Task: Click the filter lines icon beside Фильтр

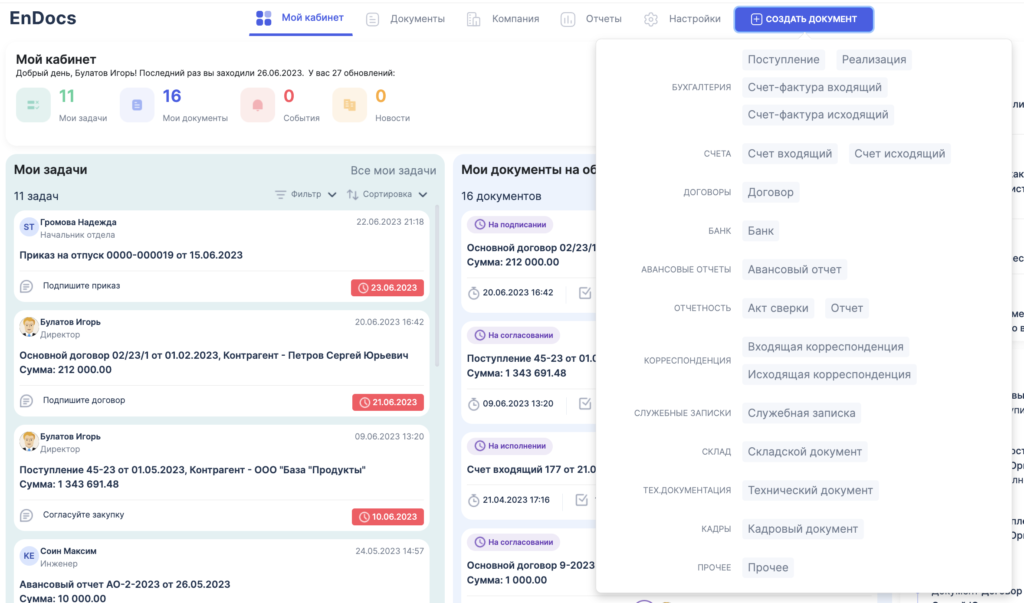Action: tap(280, 195)
